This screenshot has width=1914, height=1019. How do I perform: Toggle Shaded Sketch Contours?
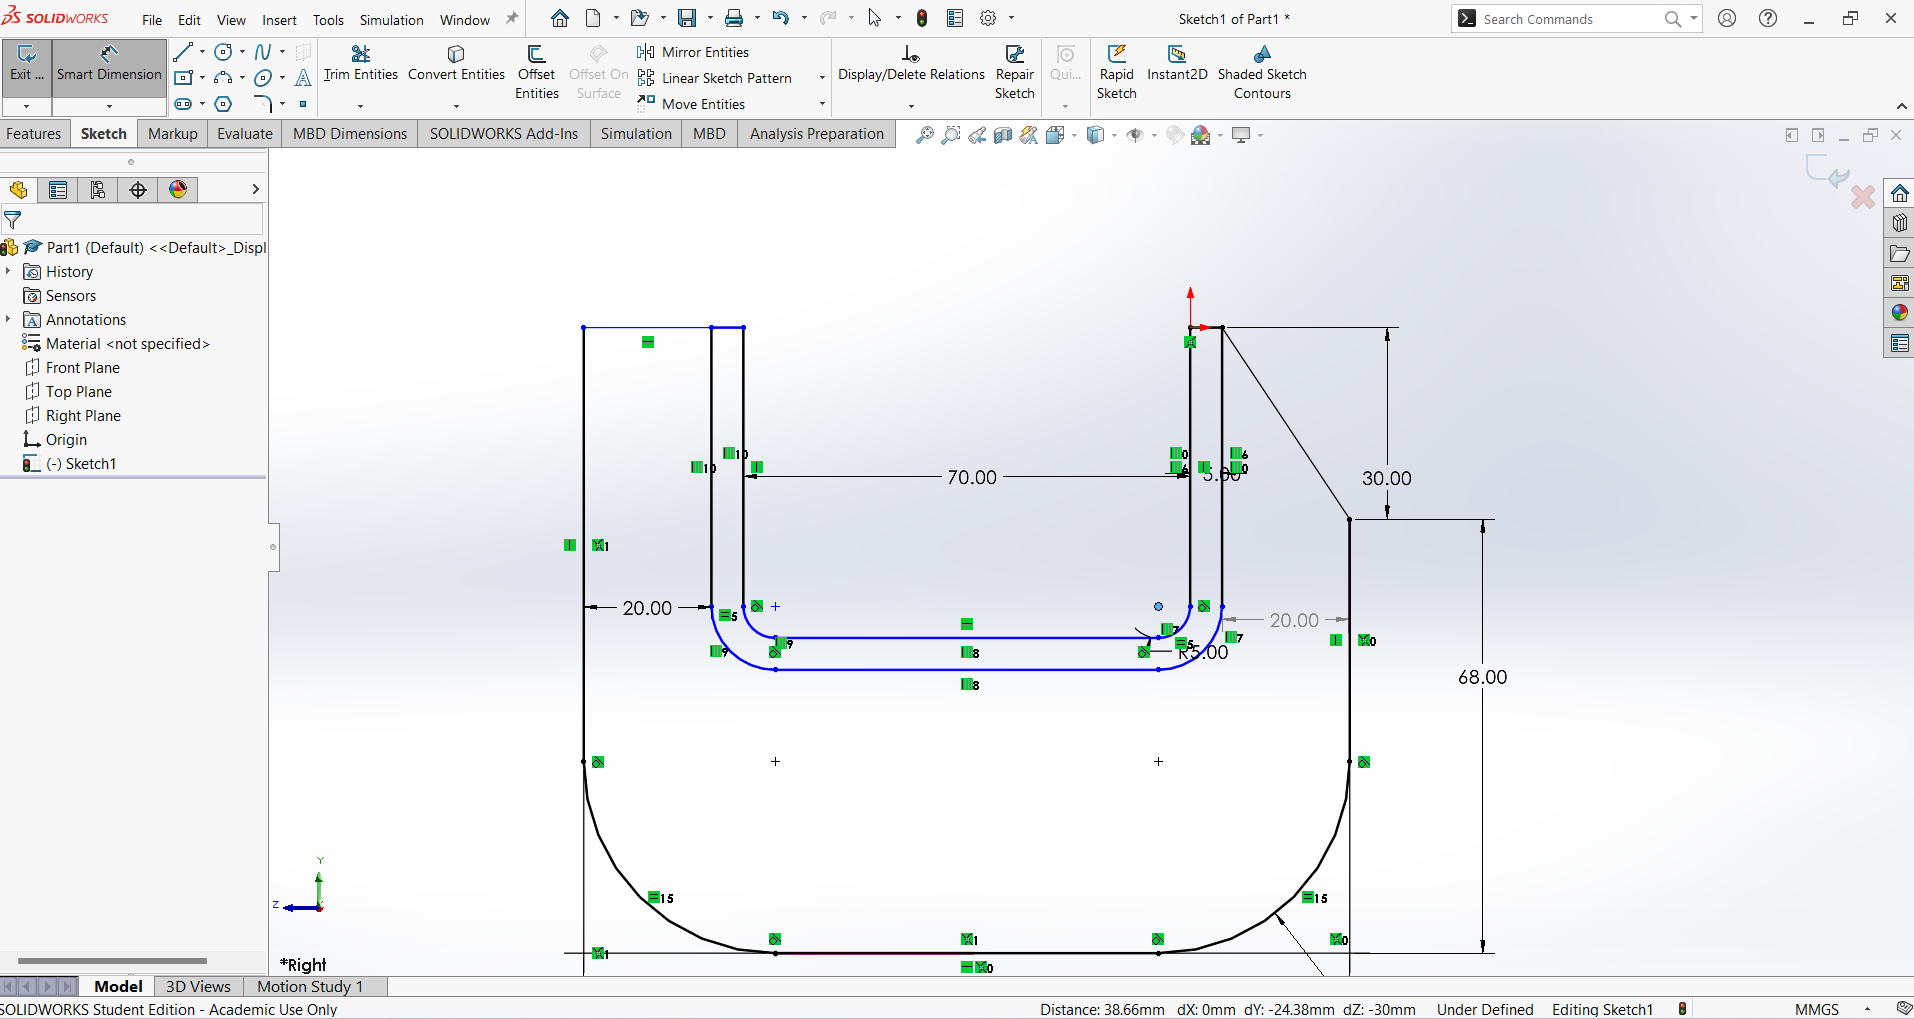pyautogui.click(x=1262, y=72)
